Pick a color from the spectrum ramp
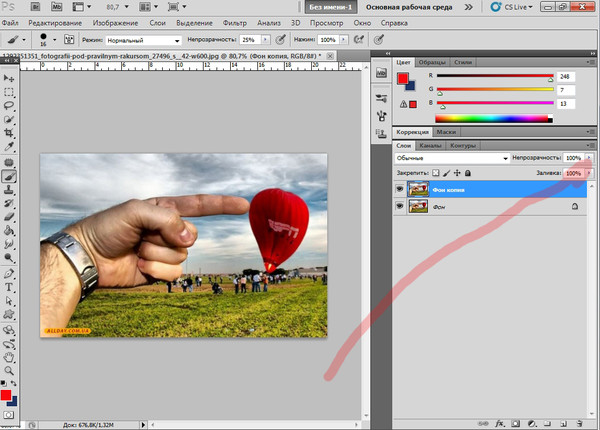The width and height of the screenshot is (600, 430). pyautogui.click(x=494, y=119)
